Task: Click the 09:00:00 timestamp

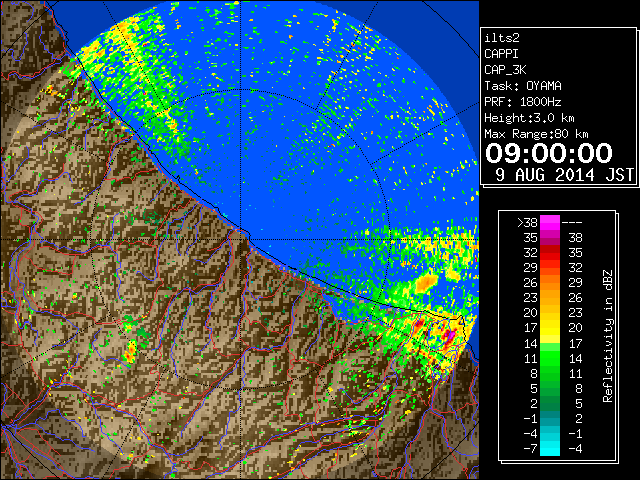Action: point(549,153)
